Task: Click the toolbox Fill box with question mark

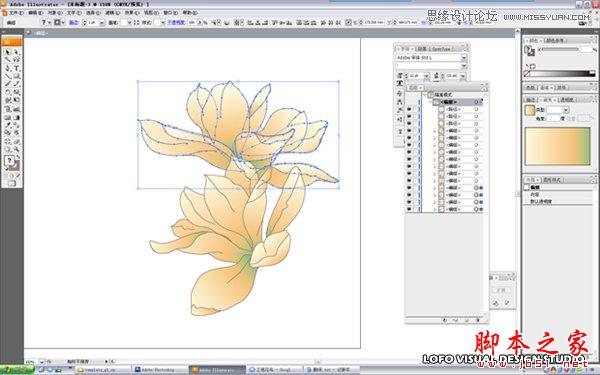Action: pos(9,160)
